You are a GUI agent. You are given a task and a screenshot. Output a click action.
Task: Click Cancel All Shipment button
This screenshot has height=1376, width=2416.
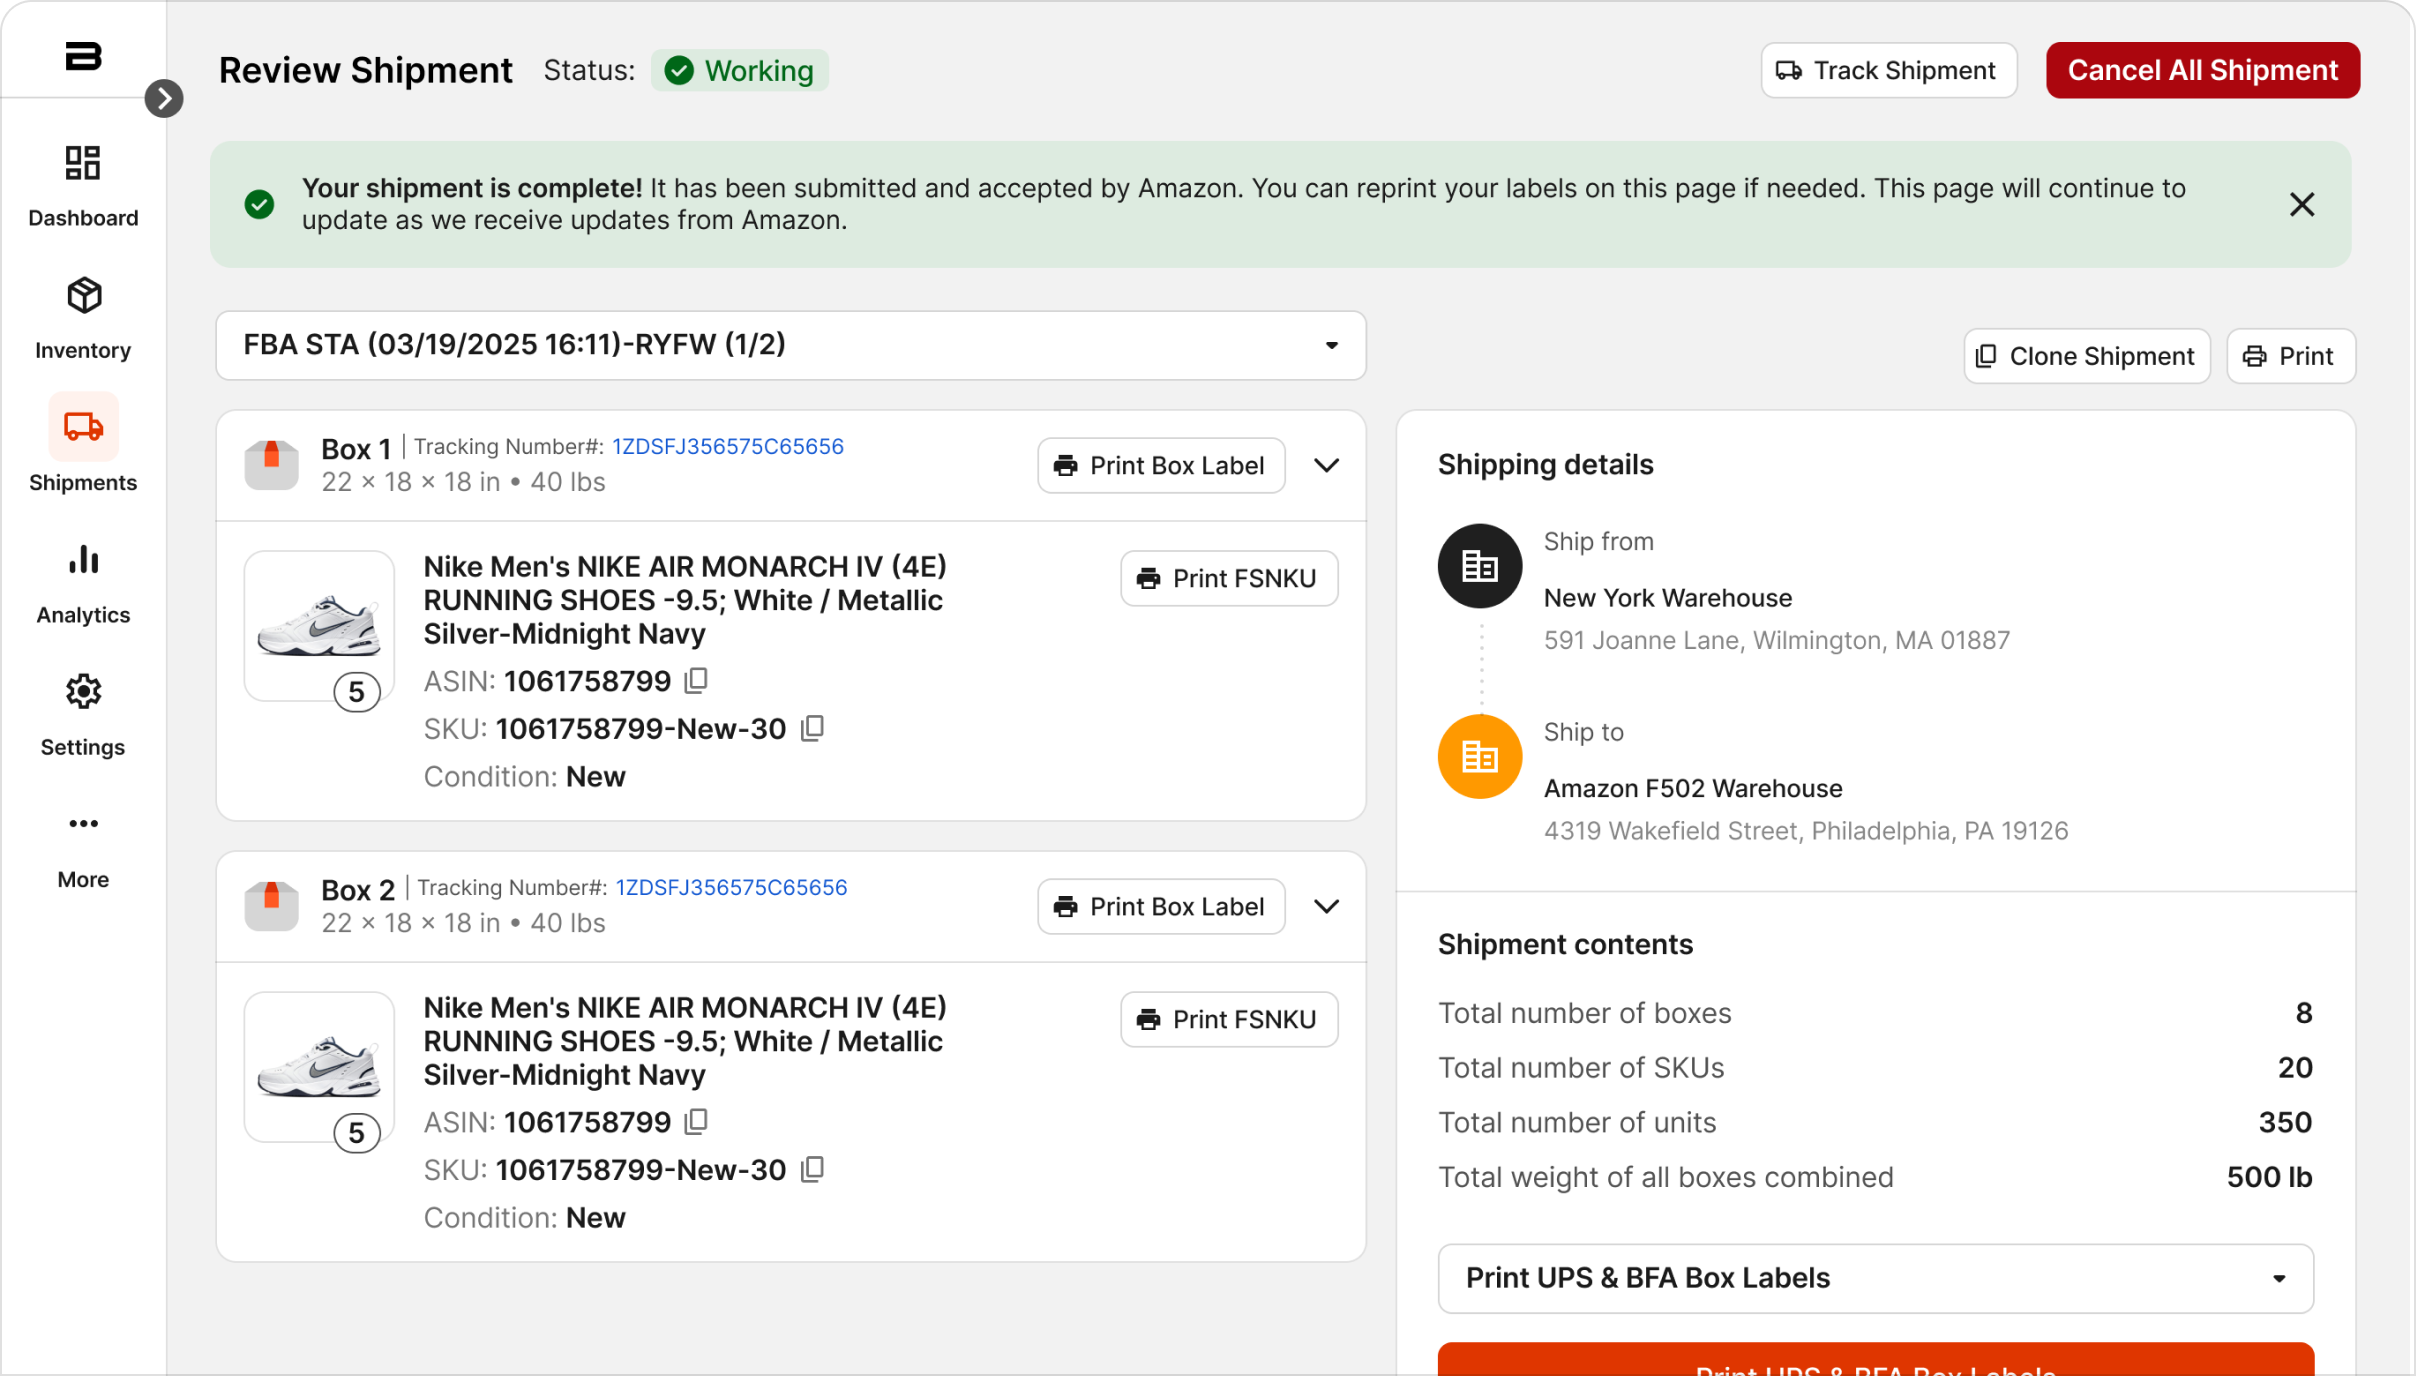2203,71
